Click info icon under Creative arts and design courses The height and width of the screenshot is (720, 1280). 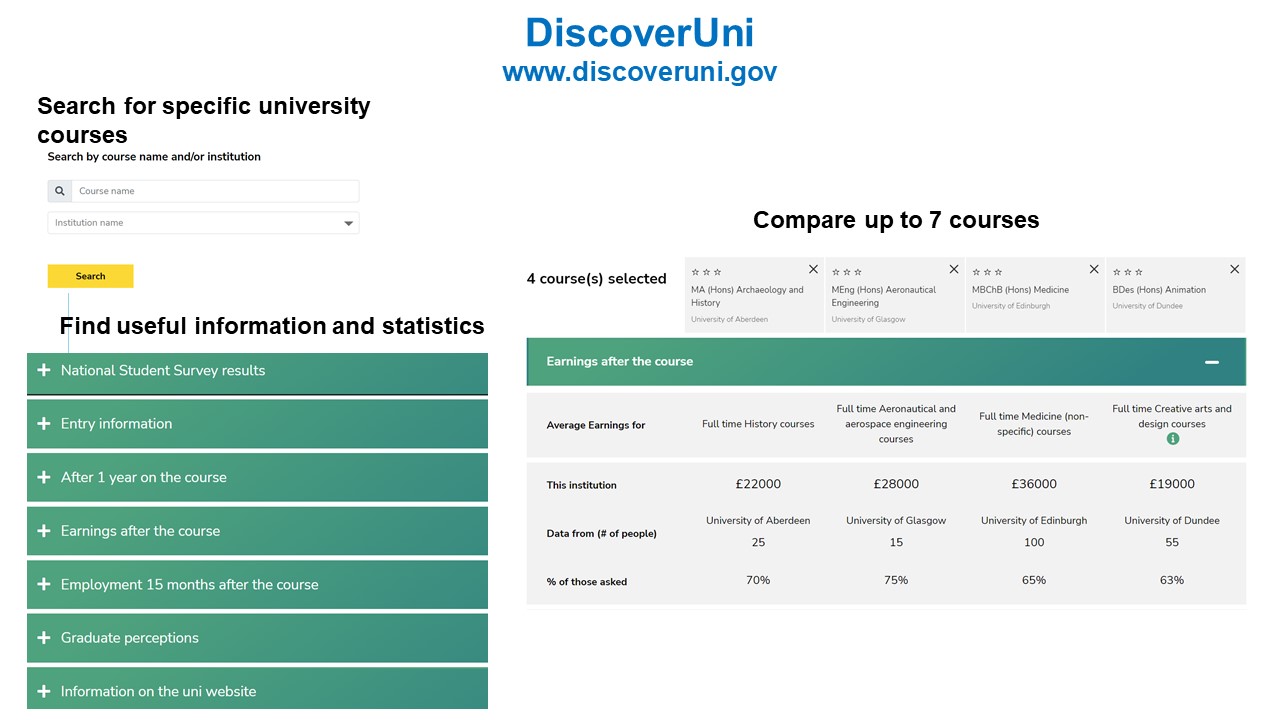pos(1173,439)
